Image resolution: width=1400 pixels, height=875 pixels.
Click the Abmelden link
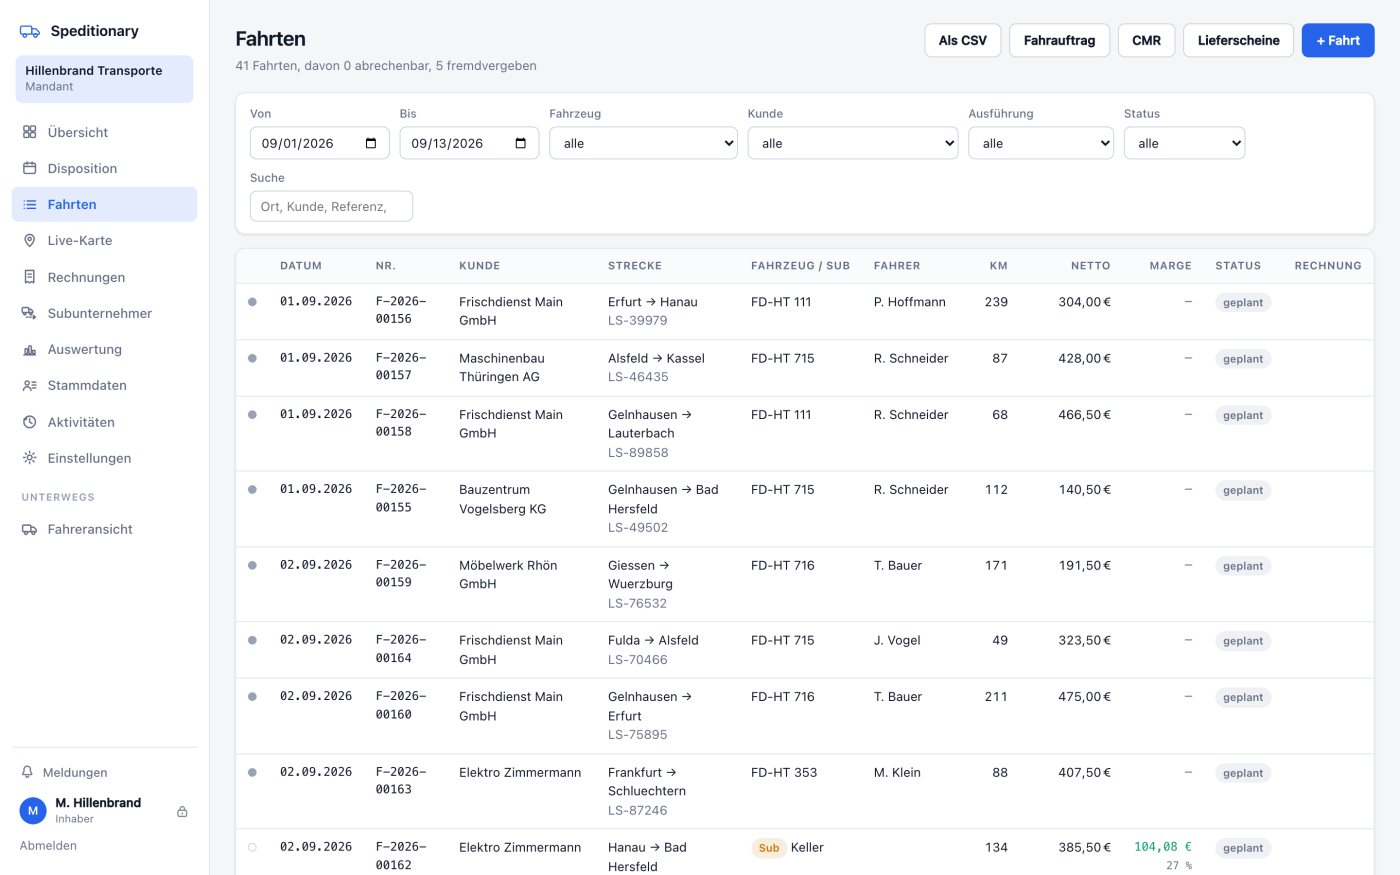(48, 845)
